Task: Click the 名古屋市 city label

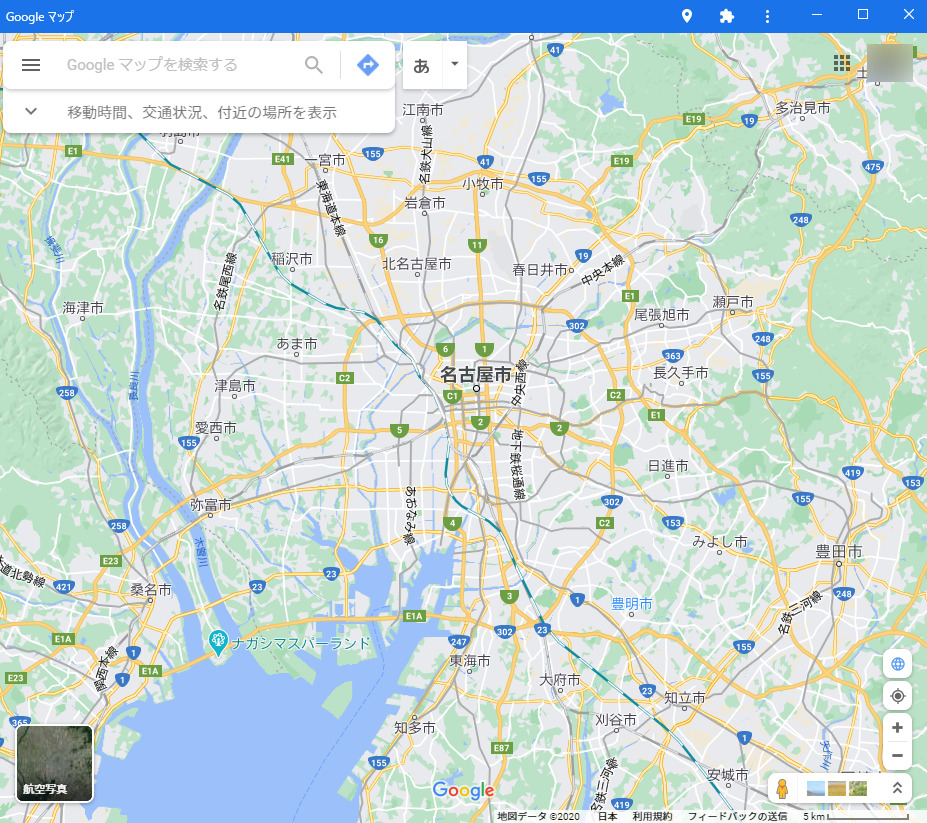Action: [476, 374]
